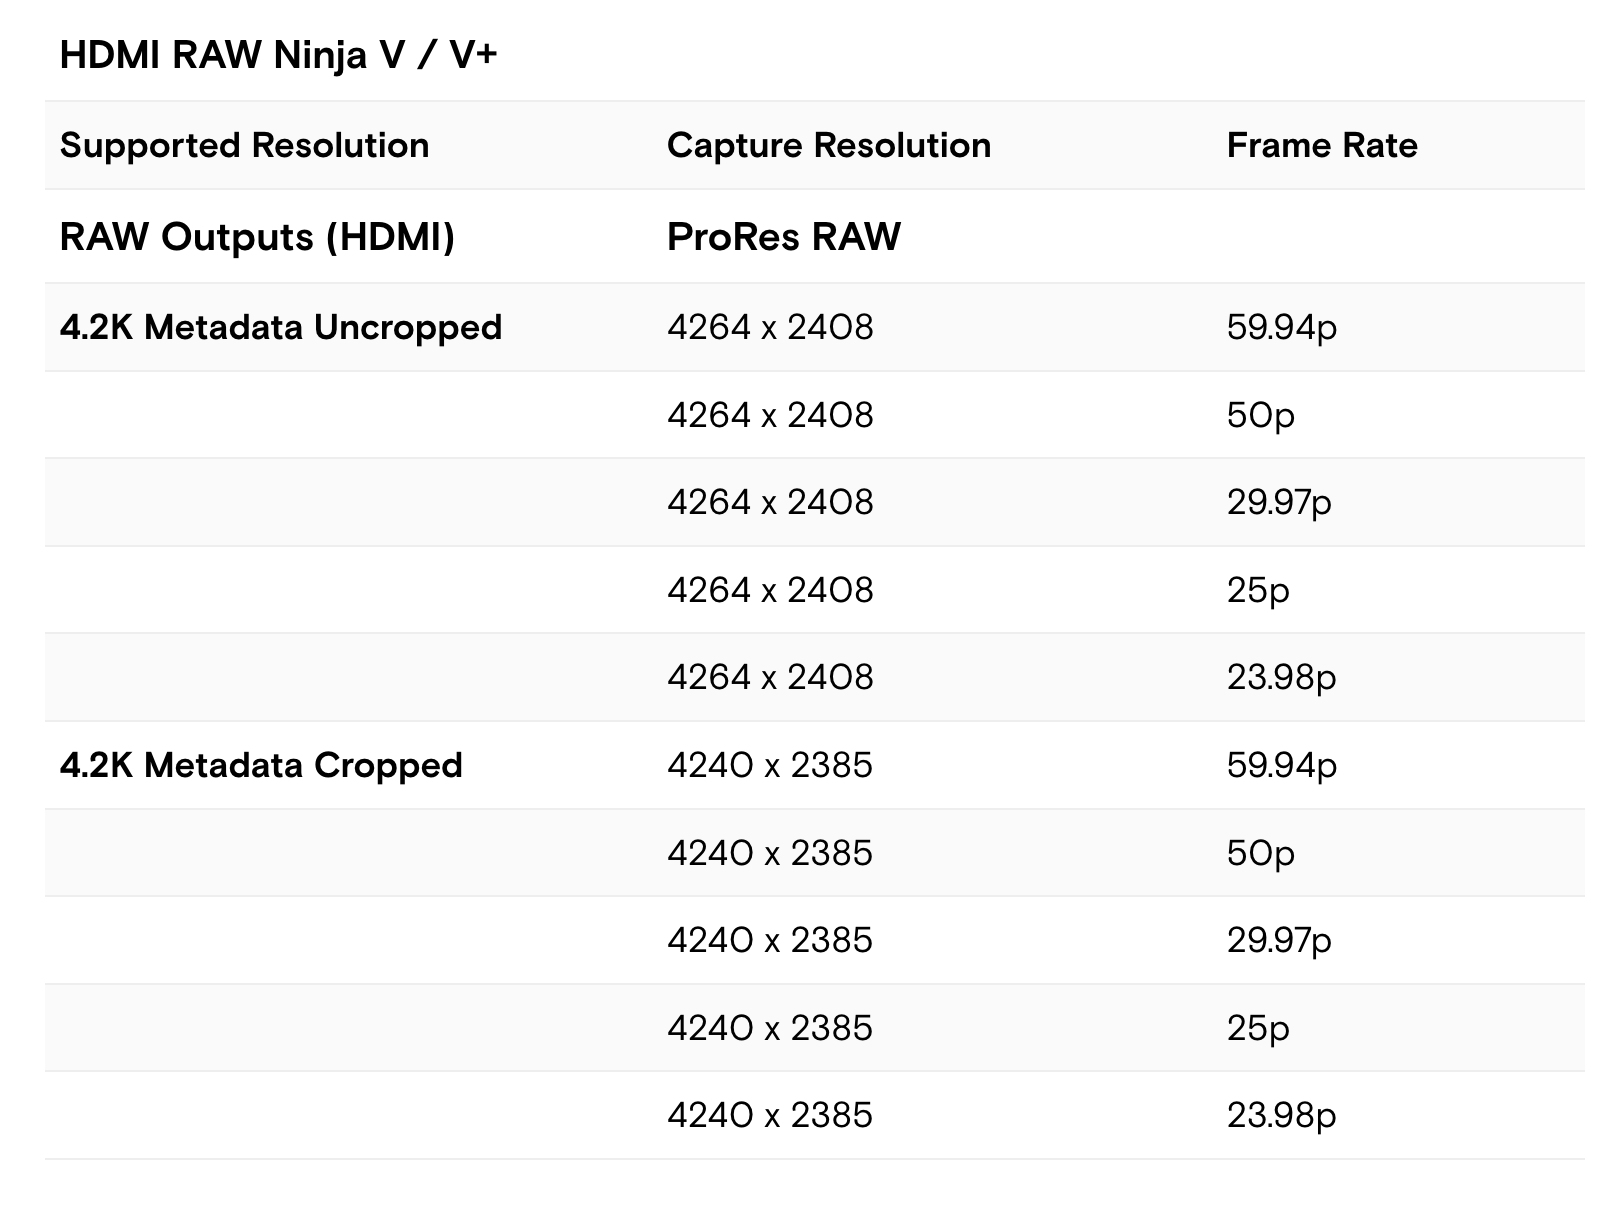This screenshot has width=1606, height=1210.
Task: Click the 59.94p frame rate for Cropped
Action: (1281, 766)
